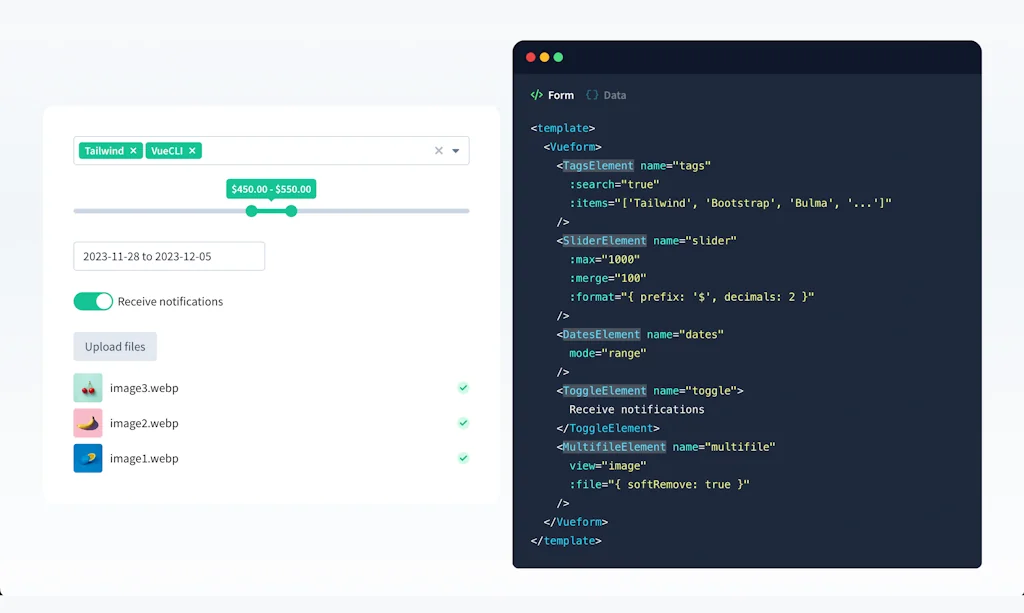Click the code icon beside the Form tab
The image size is (1024, 613).
tap(536, 95)
